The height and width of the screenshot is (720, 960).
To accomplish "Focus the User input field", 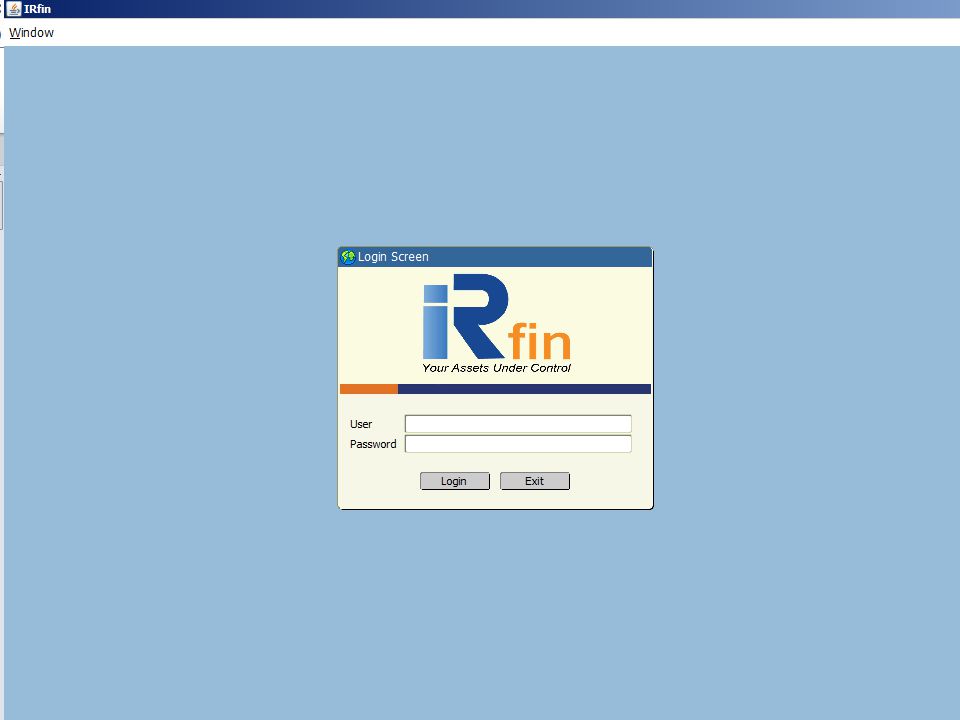I will click(518, 424).
